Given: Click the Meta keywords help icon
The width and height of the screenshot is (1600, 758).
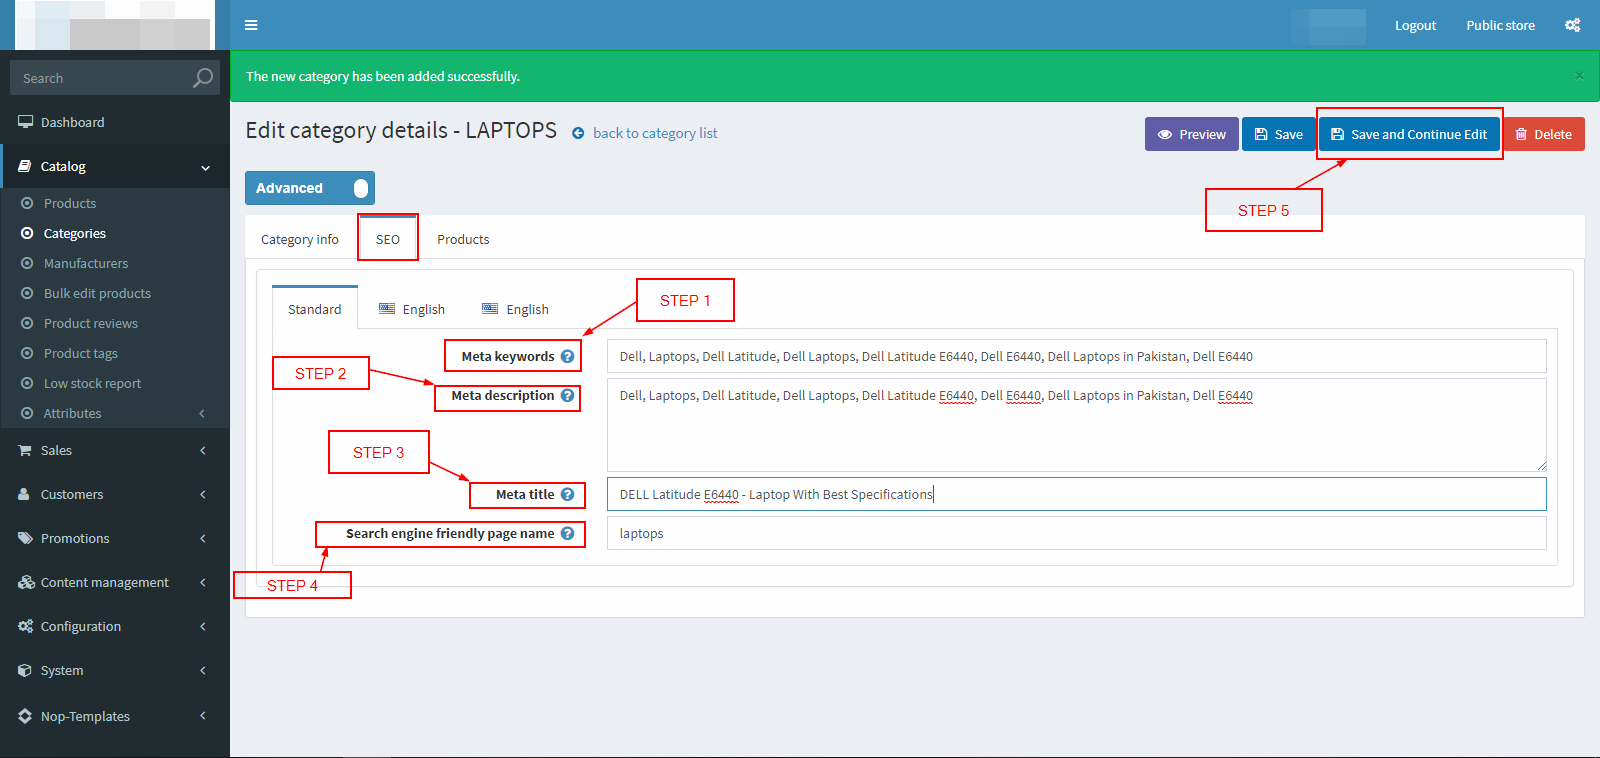Looking at the screenshot, I should pos(567,356).
